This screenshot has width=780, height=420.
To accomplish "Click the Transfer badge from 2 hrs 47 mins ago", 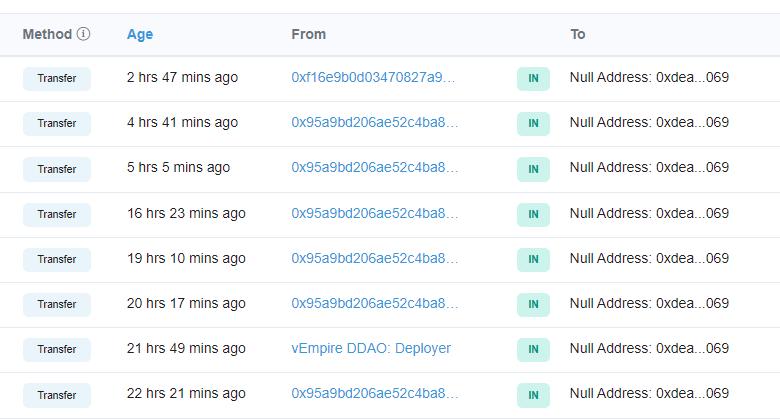I will click(x=57, y=78).
